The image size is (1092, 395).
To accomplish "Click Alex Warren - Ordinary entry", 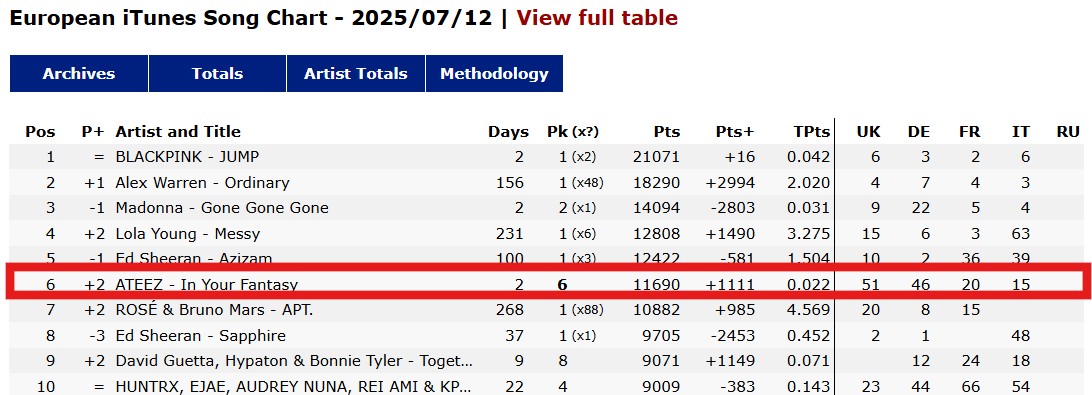I will 203,183.
